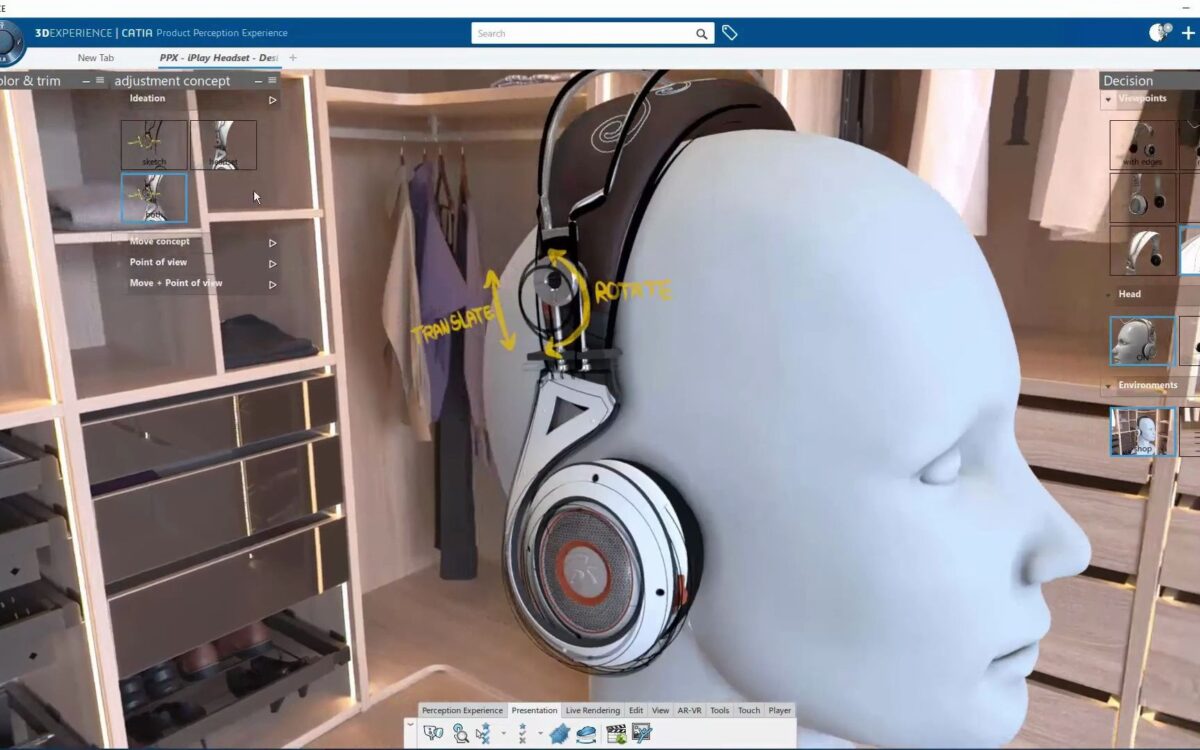
Task: Select the shop environment thumbnail
Action: [x=1143, y=431]
